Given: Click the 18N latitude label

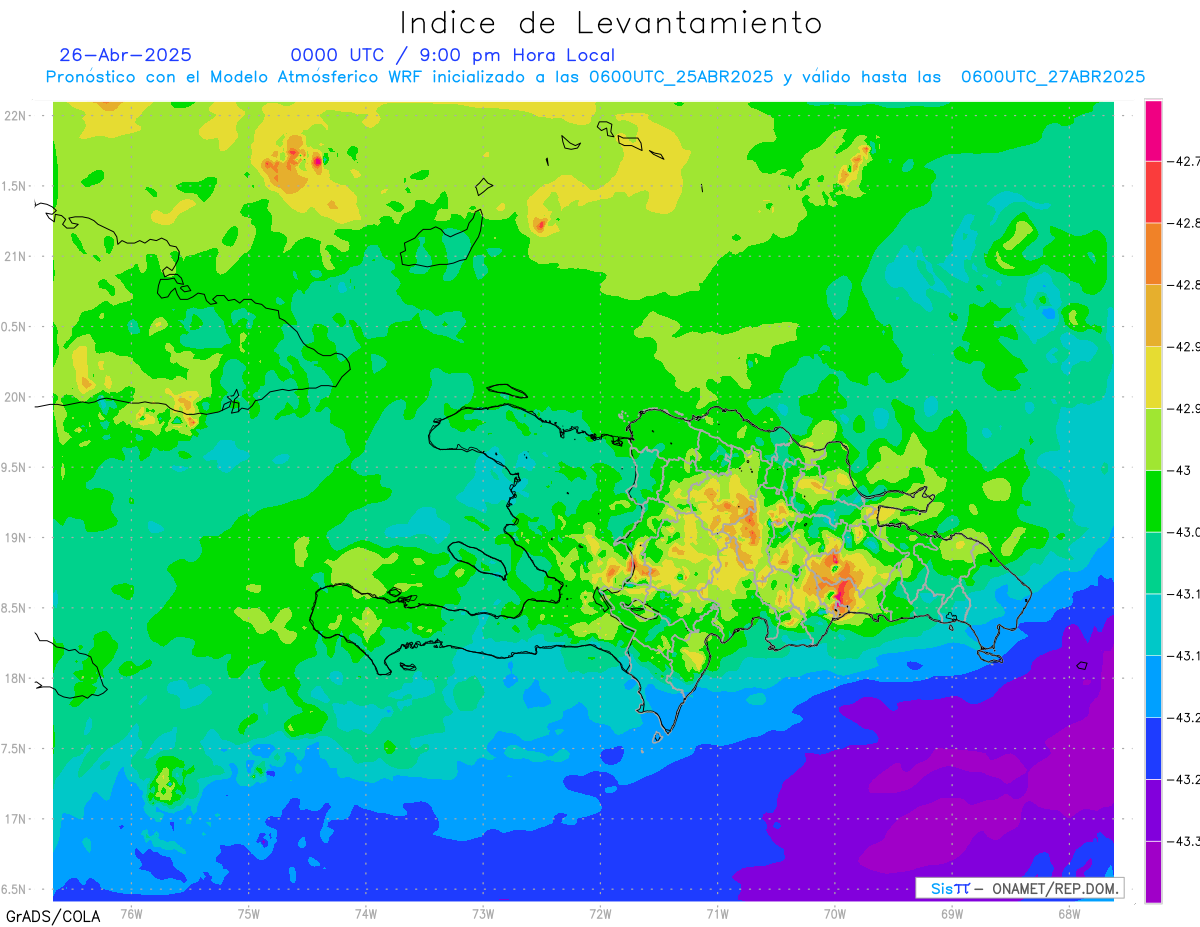Looking at the screenshot, I should [x=16, y=678].
